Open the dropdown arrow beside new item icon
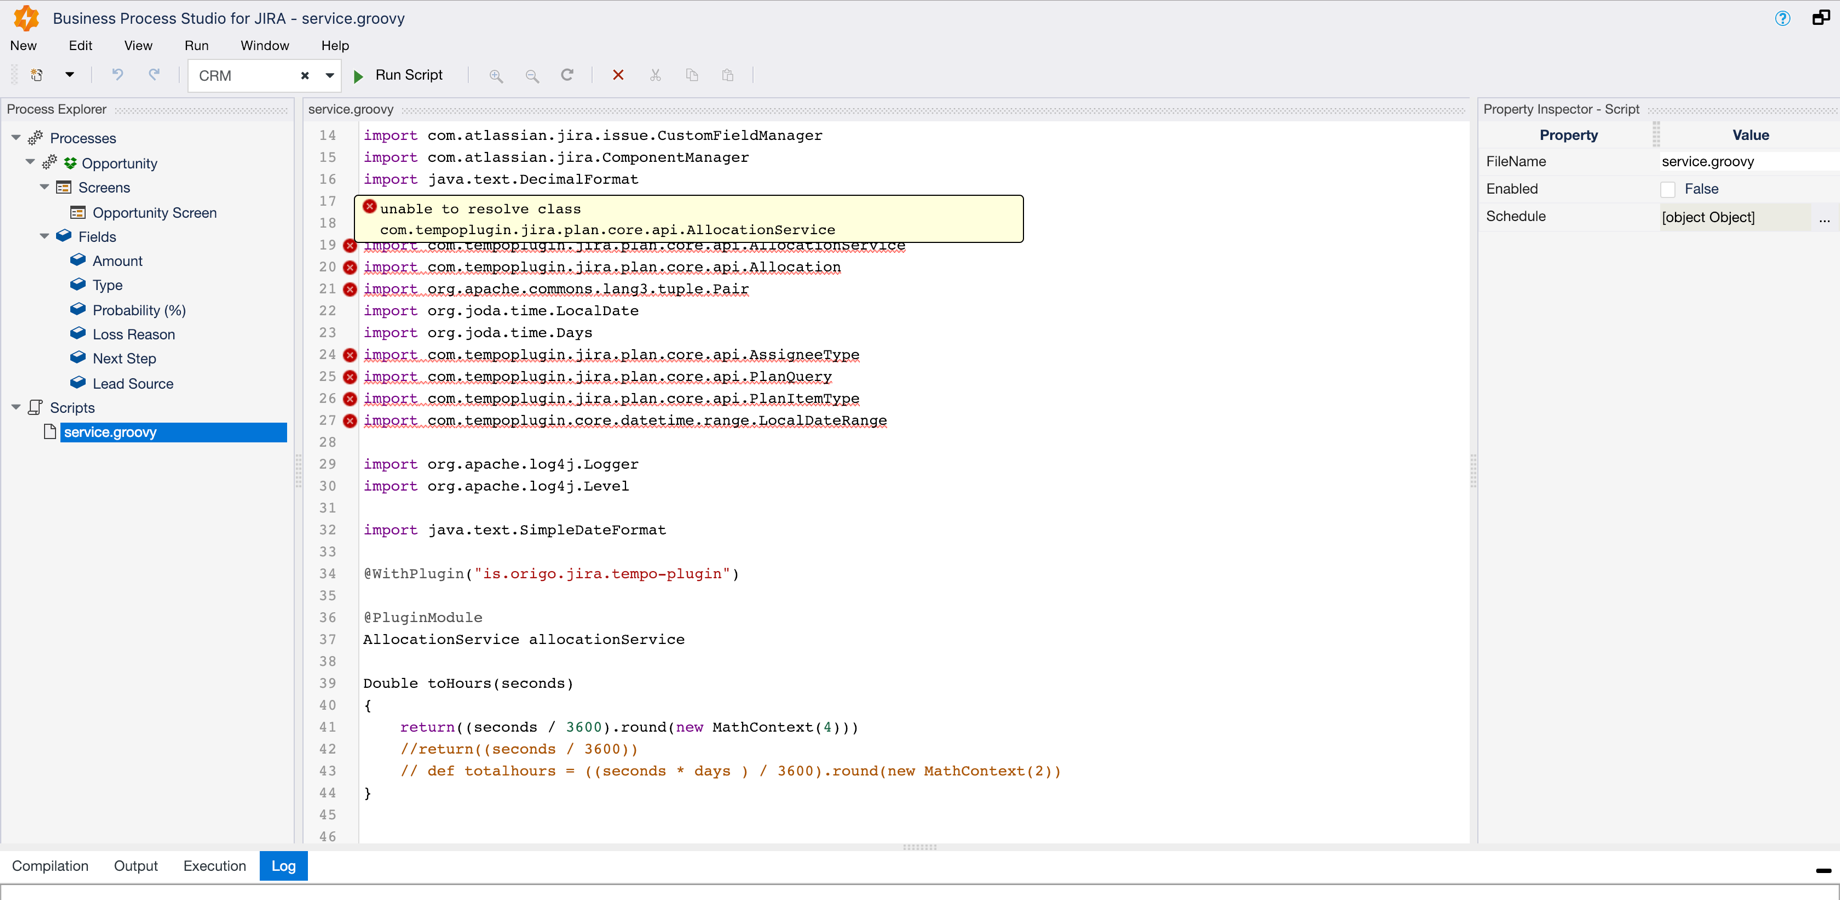The width and height of the screenshot is (1840, 900). click(69, 75)
